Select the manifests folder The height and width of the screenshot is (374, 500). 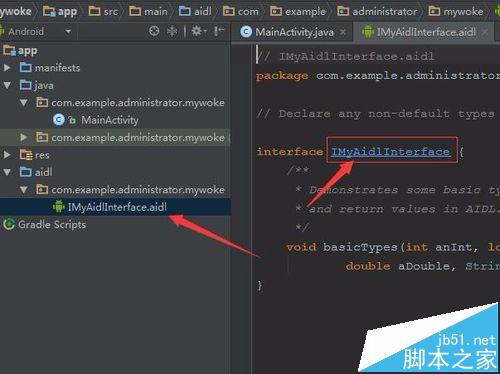[57, 68]
